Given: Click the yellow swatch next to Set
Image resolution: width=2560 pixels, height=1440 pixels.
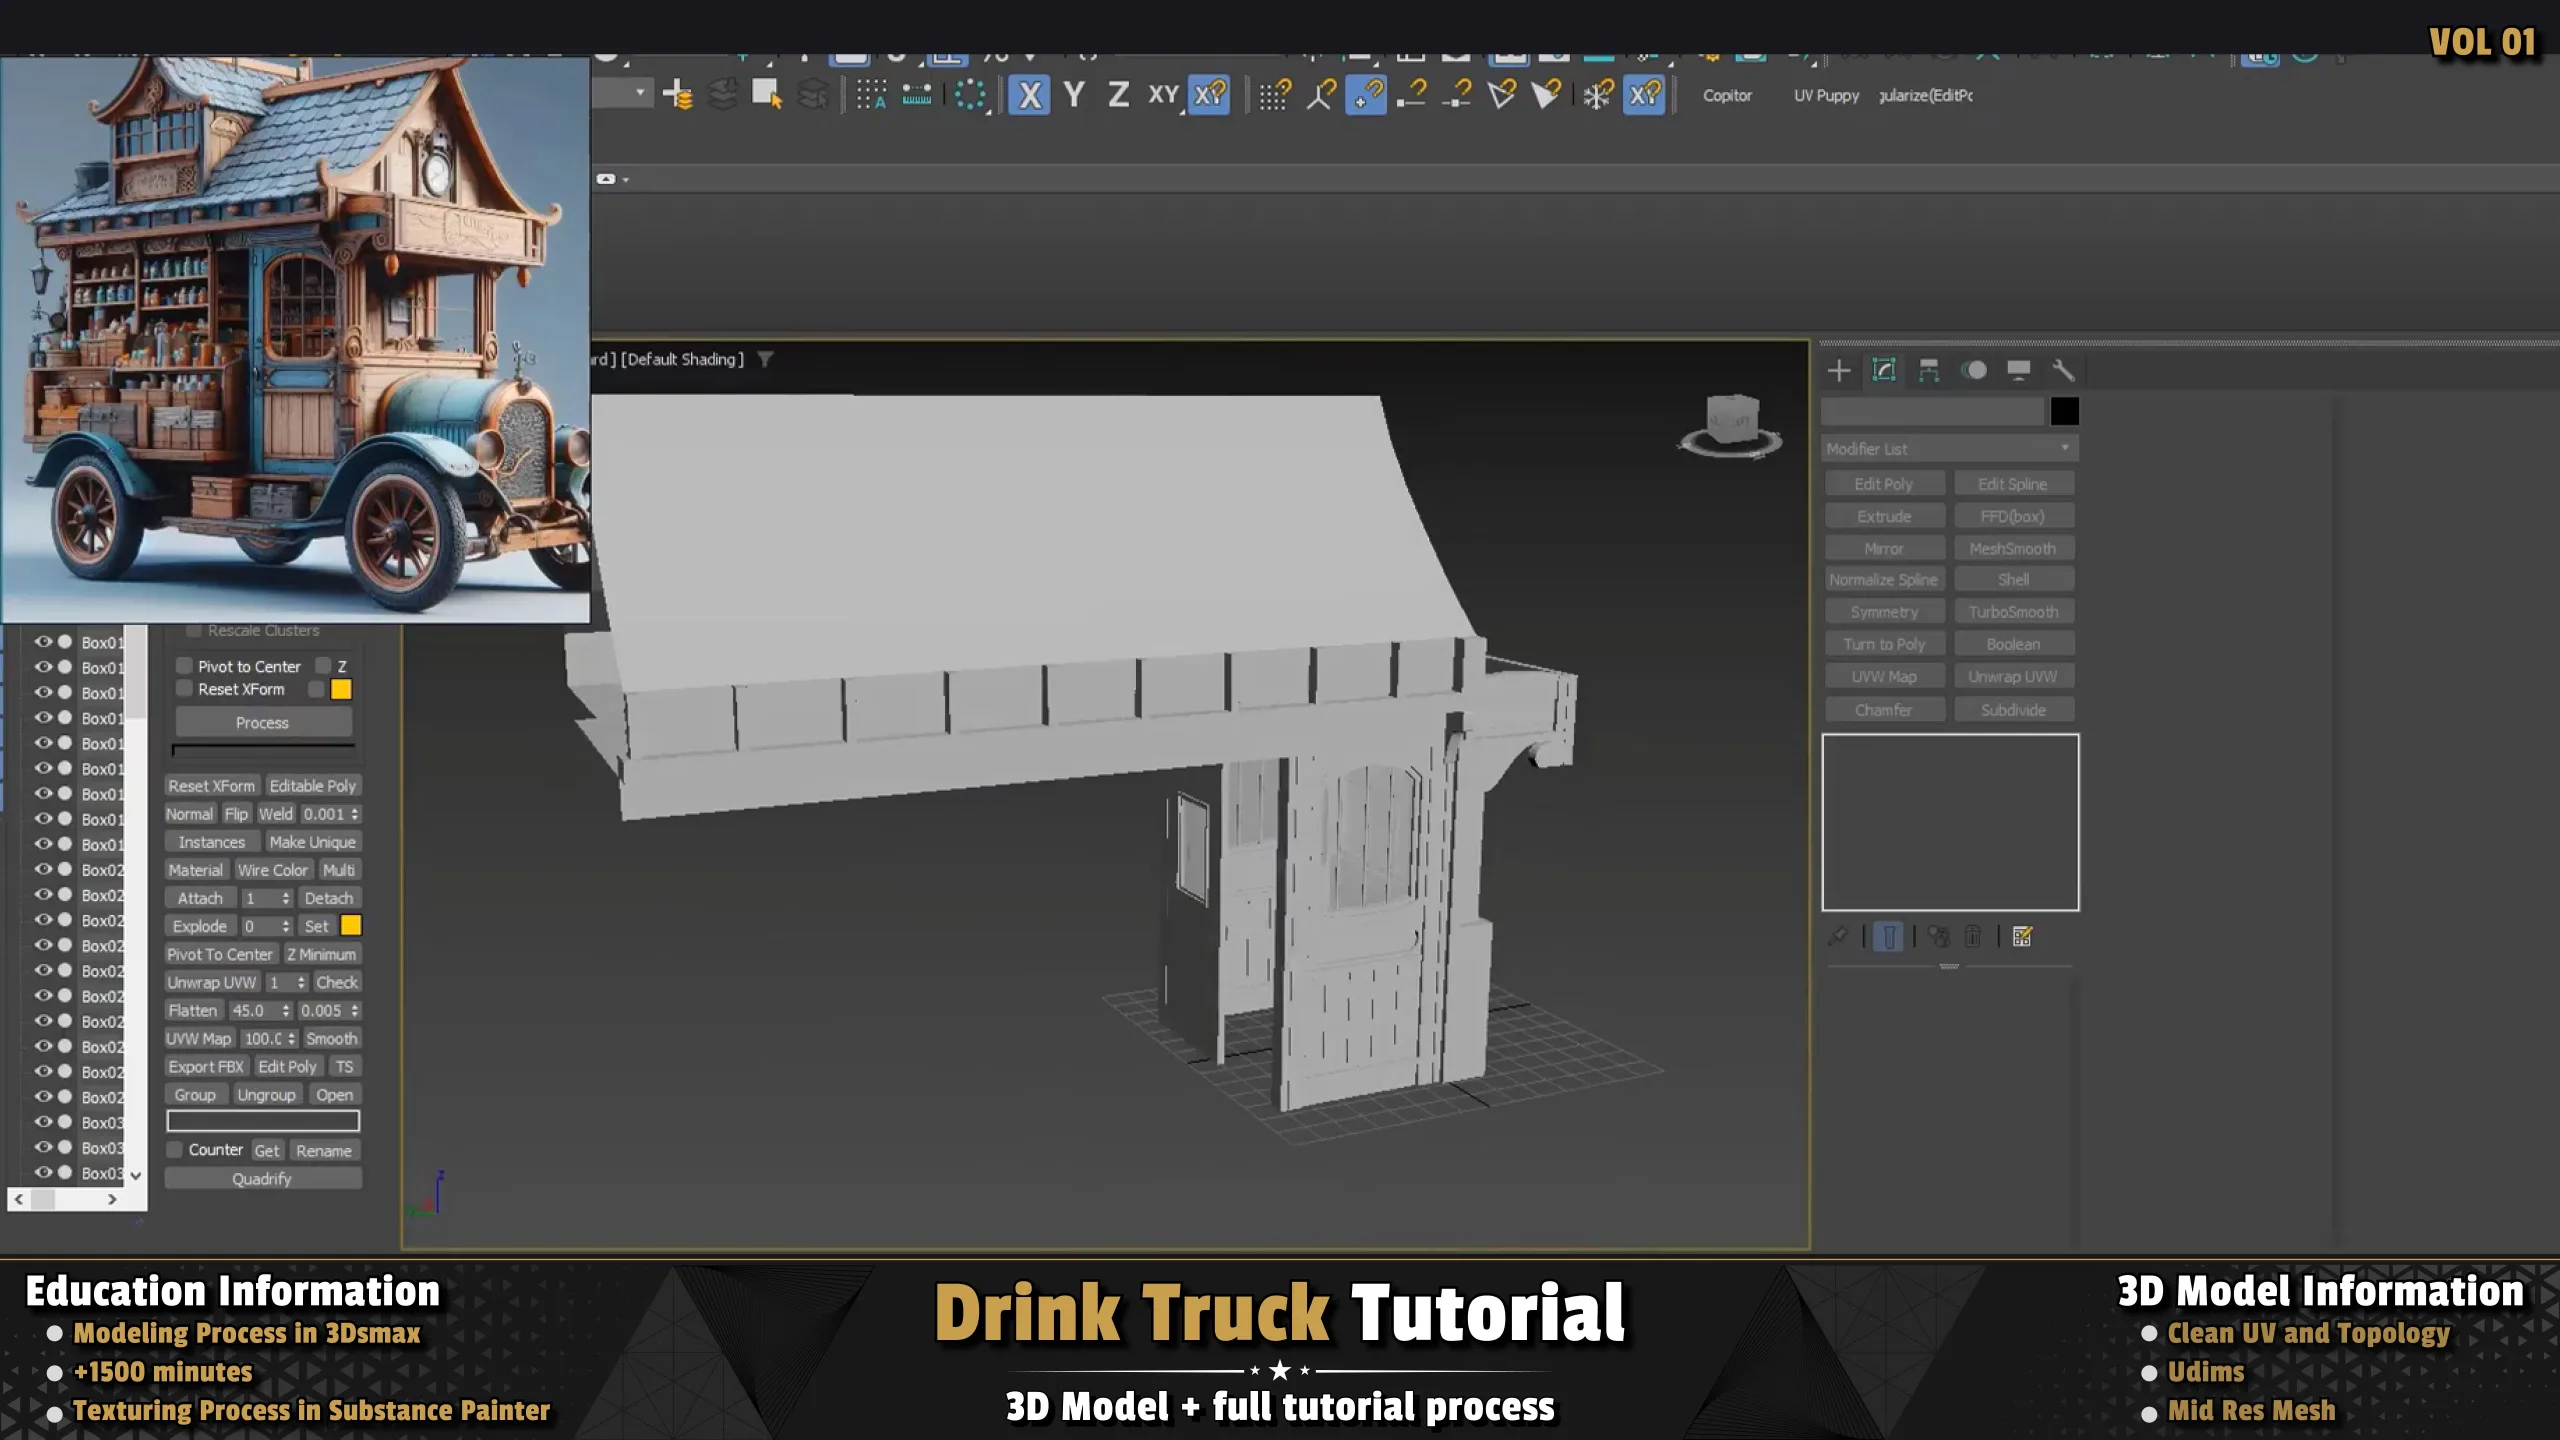Looking at the screenshot, I should click(x=351, y=926).
